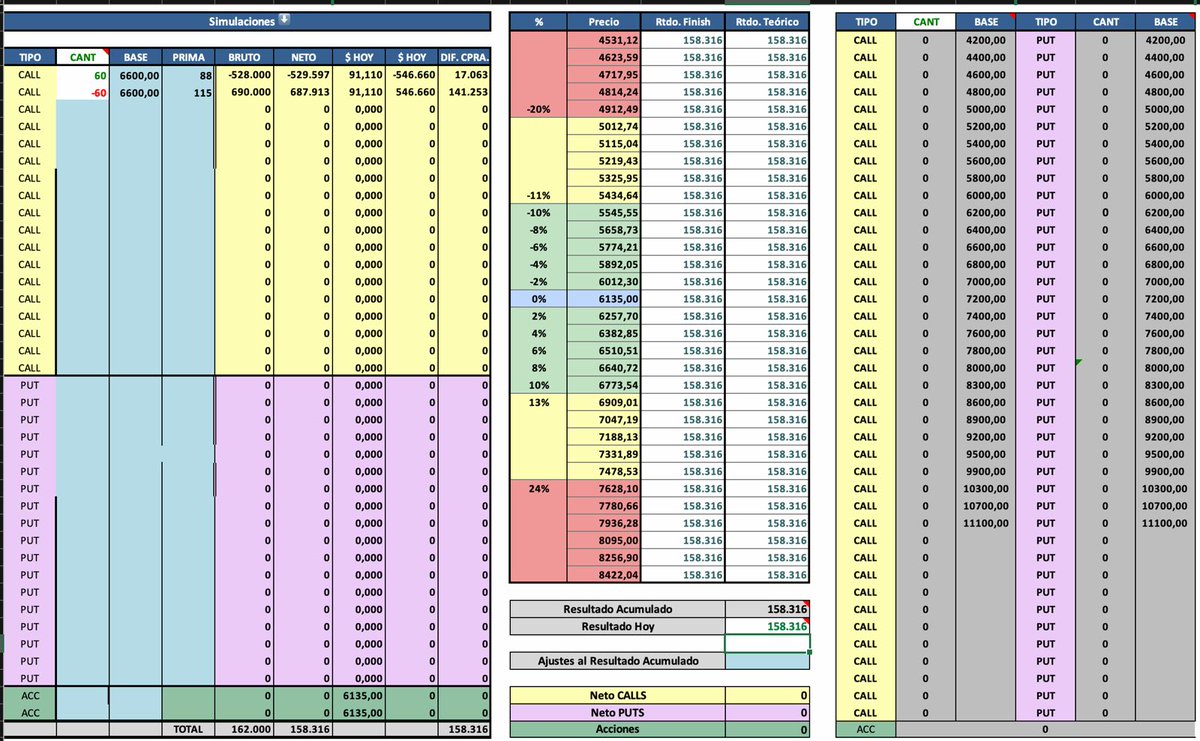
Task: Click the Precio cell 4531,12
Action: click(x=604, y=40)
